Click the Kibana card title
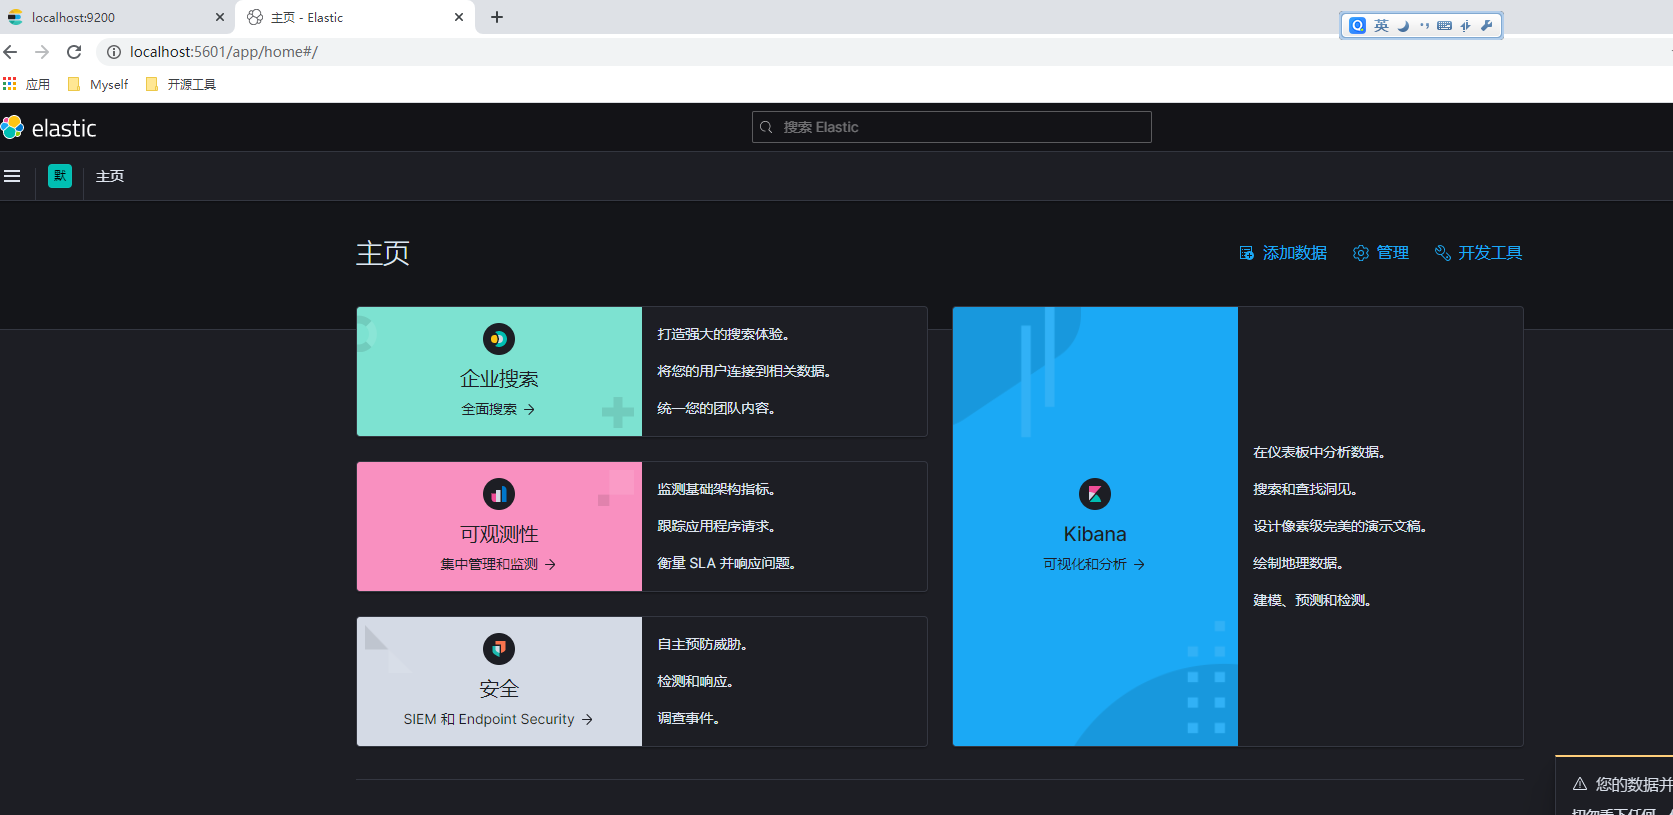Screen dimensions: 1673x815 point(1095,534)
